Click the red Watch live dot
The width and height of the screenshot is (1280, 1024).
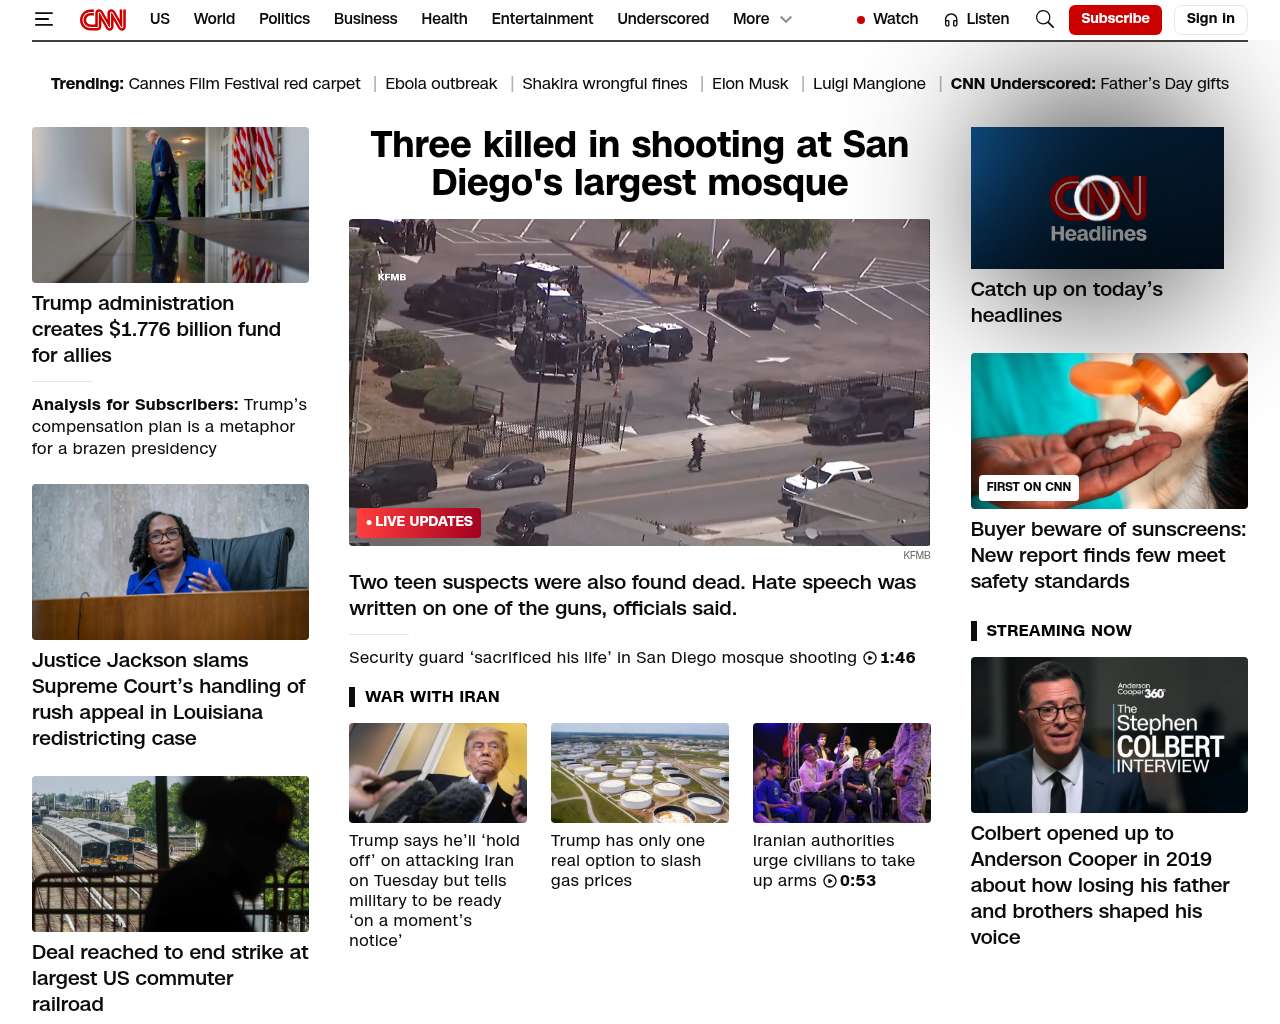[x=861, y=20]
